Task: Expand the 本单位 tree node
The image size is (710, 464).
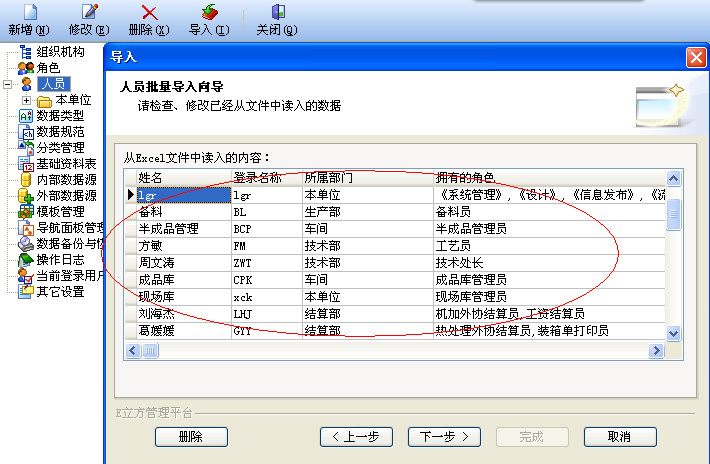Action: click(x=26, y=100)
